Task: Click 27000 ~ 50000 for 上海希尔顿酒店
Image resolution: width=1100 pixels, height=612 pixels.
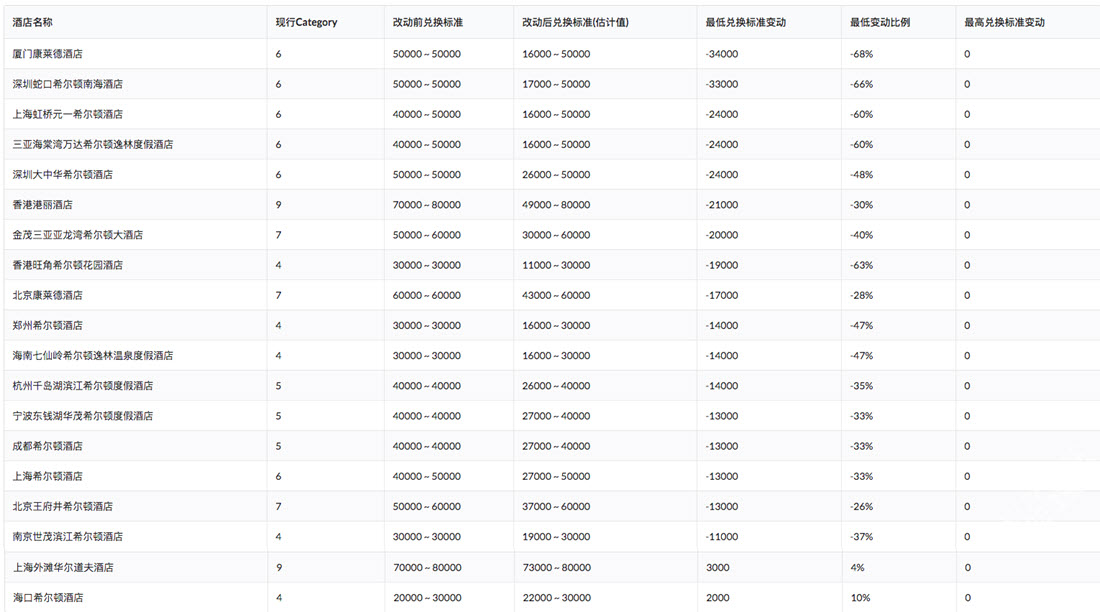Action: tap(556, 476)
